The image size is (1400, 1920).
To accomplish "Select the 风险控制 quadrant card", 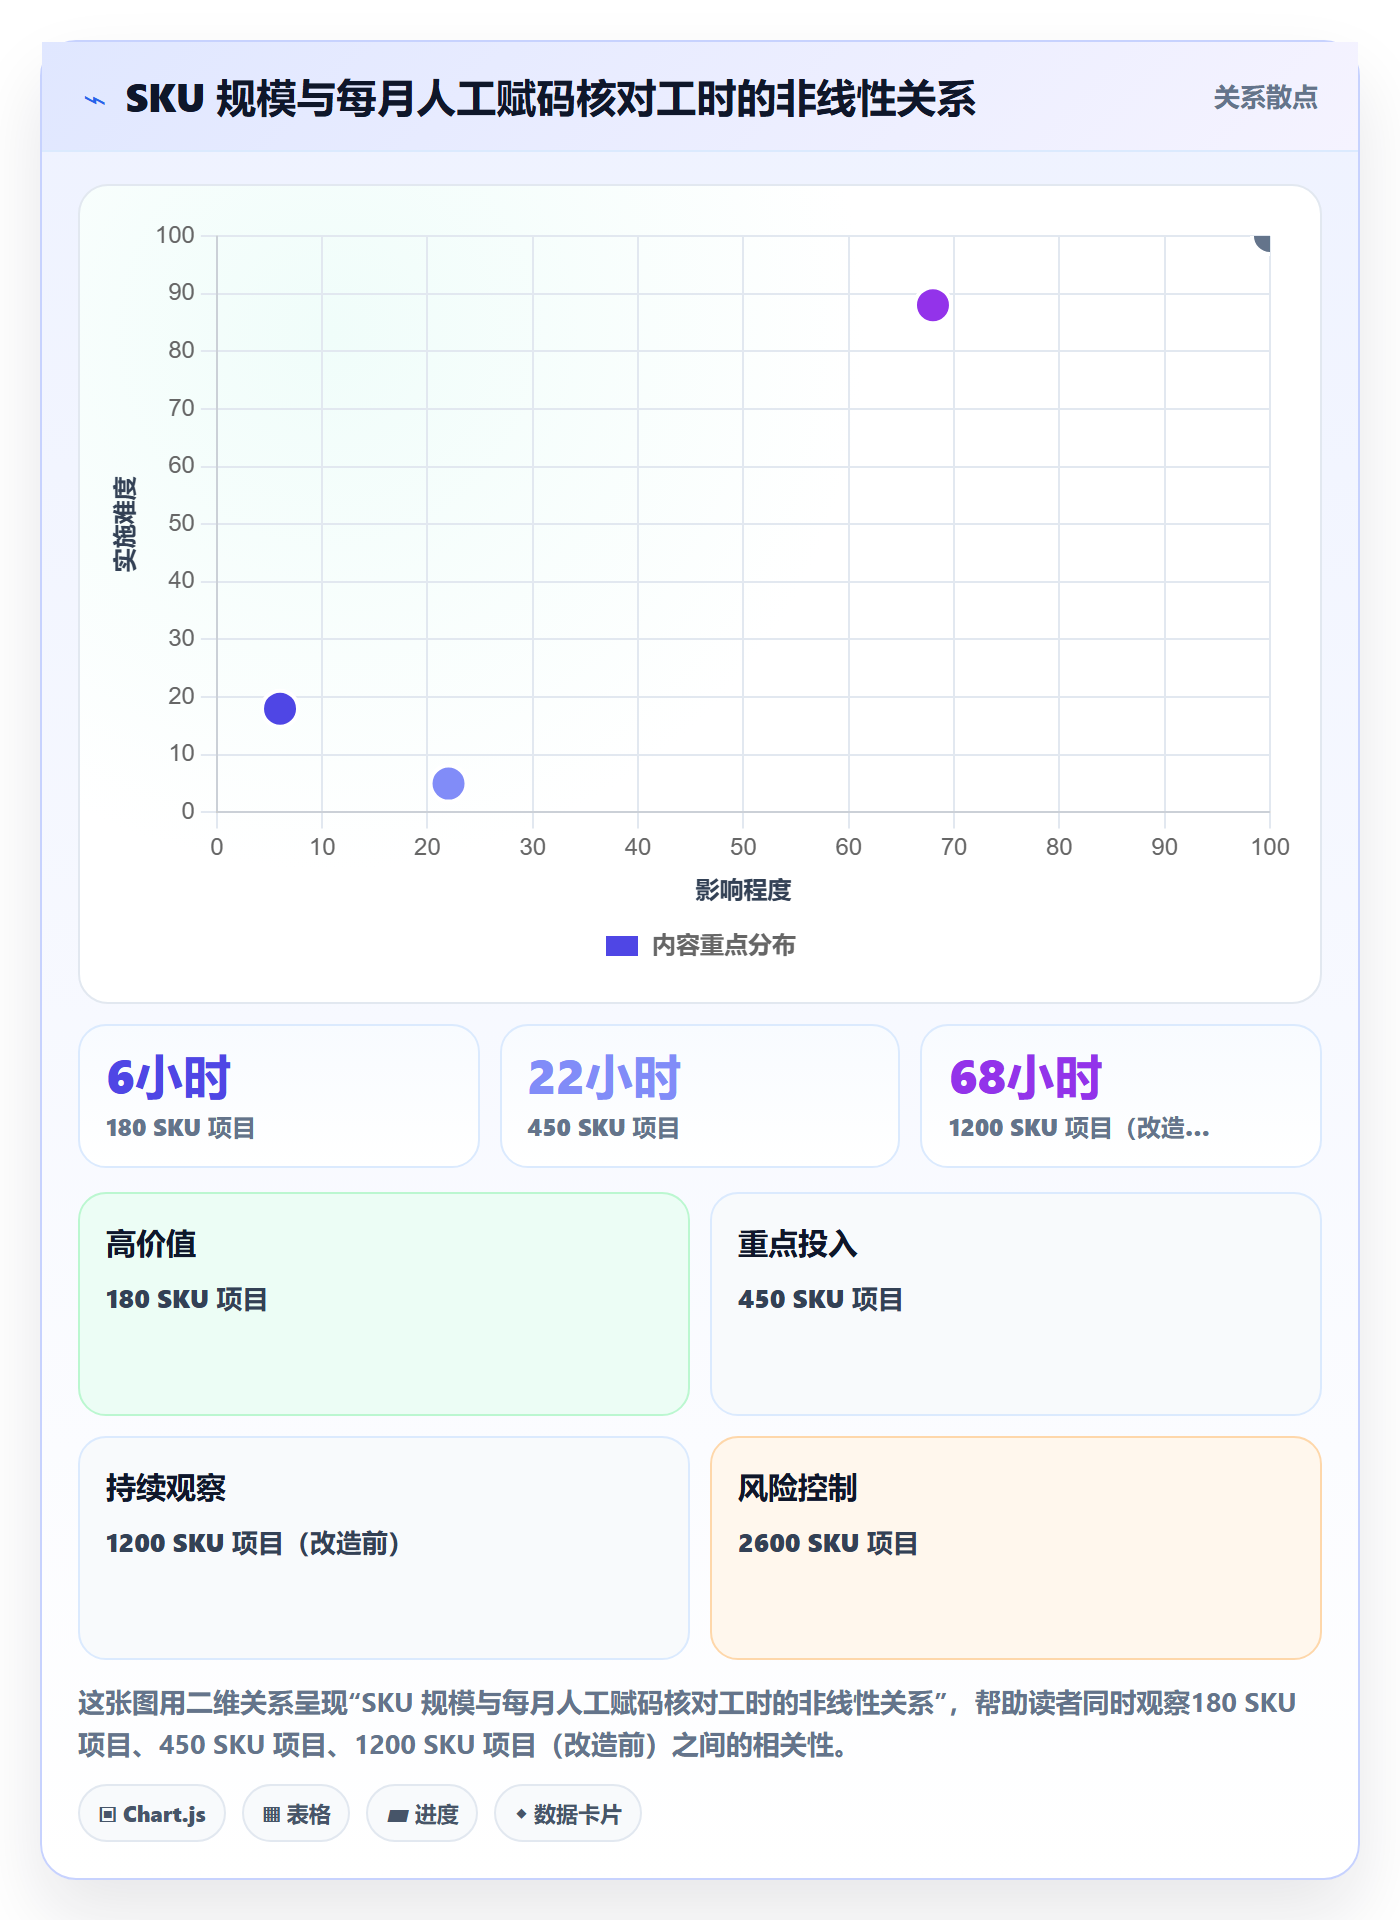I will click(x=1016, y=1548).
